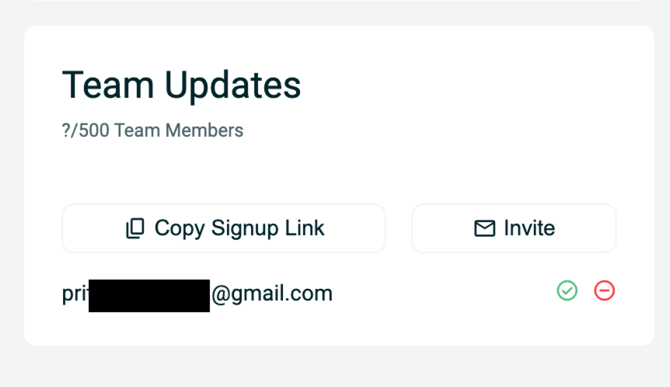Click the "pri" start of the email address
Image resolution: width=670 pixels, height=387 pixels.
coord(75,294)
